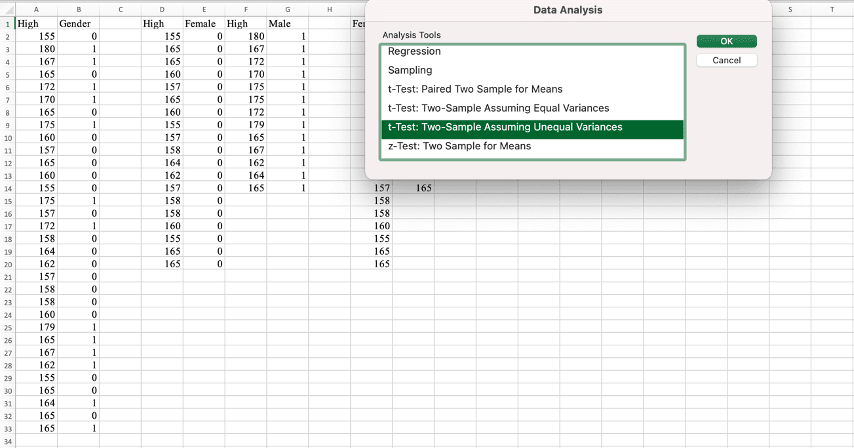The height and width of the screenshot is (448, 854).
Task: Click column E header
Action: point(203,9)
